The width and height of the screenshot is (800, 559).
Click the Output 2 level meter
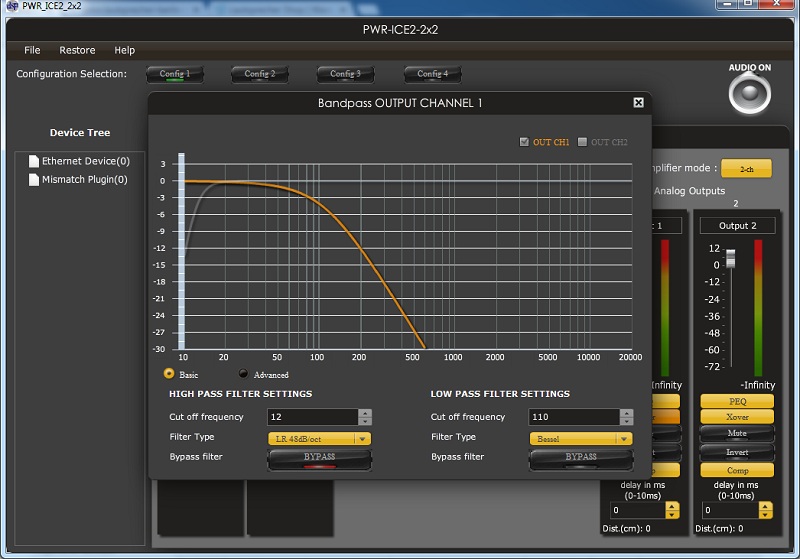(758, 308)
